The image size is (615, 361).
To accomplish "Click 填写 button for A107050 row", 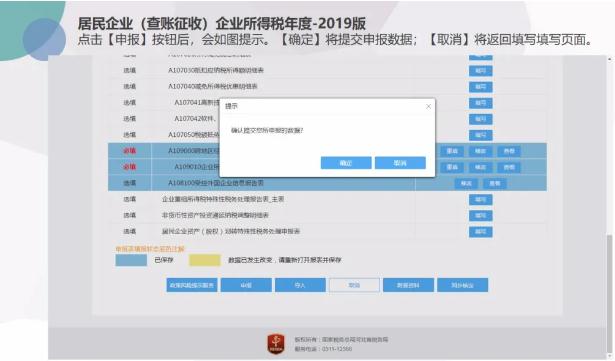I will pyautogui.click(x=480, y=135).
